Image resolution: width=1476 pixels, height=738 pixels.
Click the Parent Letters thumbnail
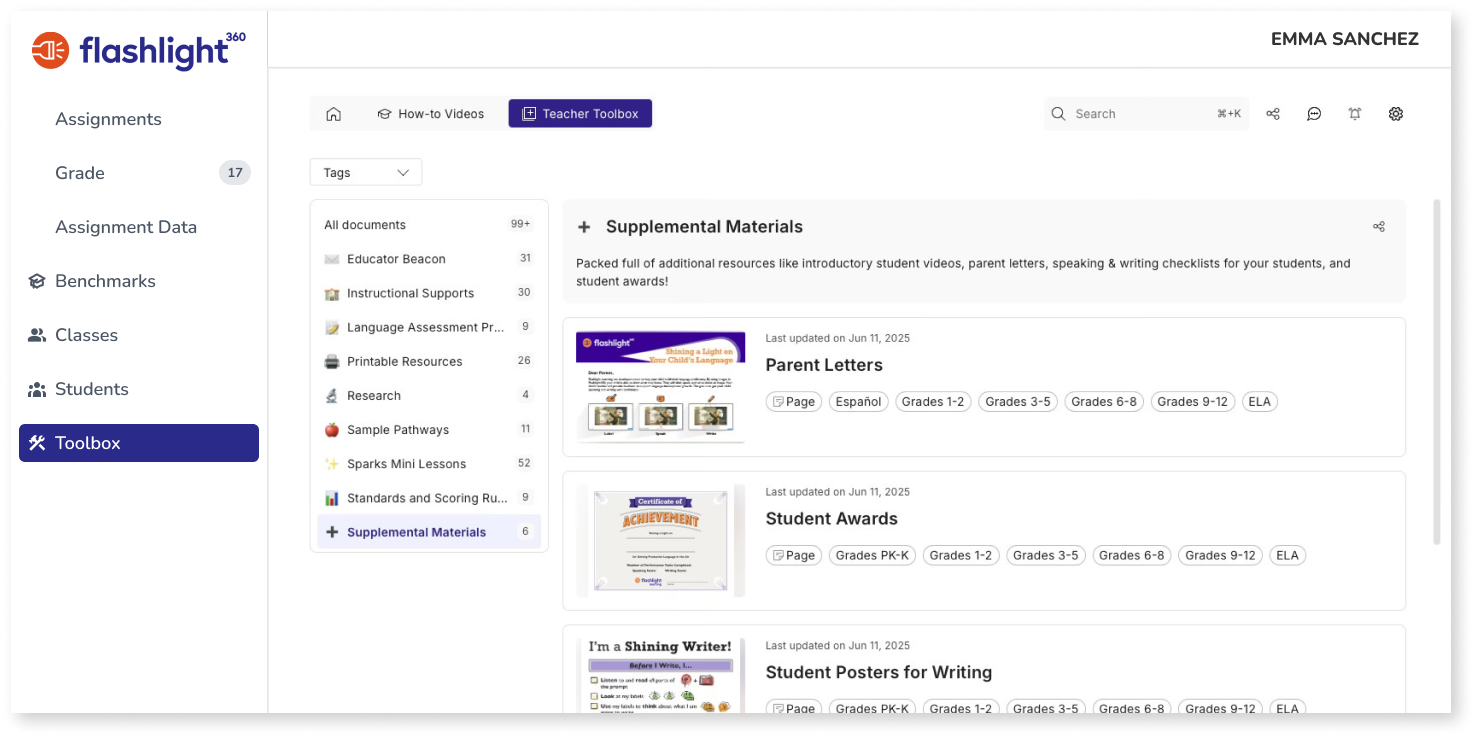[660, 387]
